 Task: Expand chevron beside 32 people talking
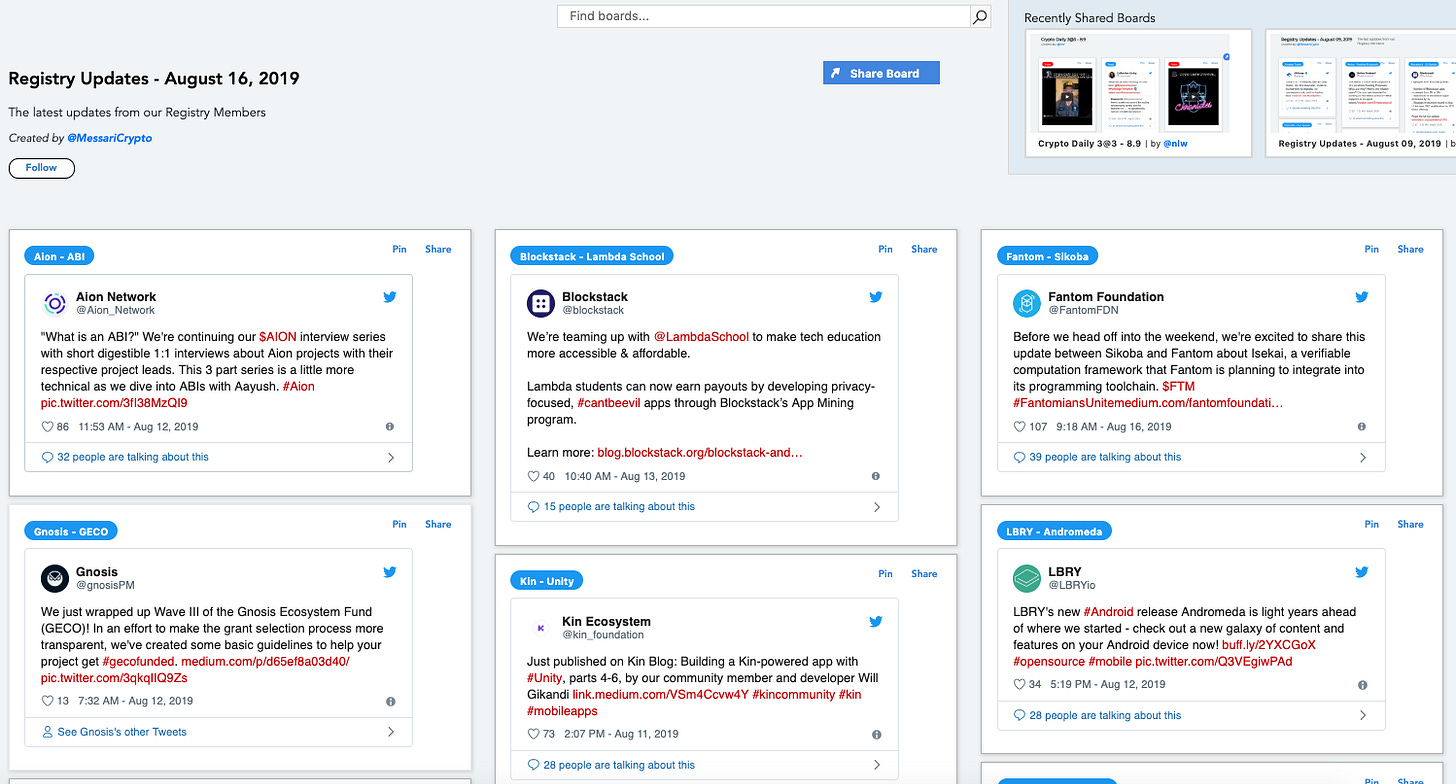click(x=391, y=457)
